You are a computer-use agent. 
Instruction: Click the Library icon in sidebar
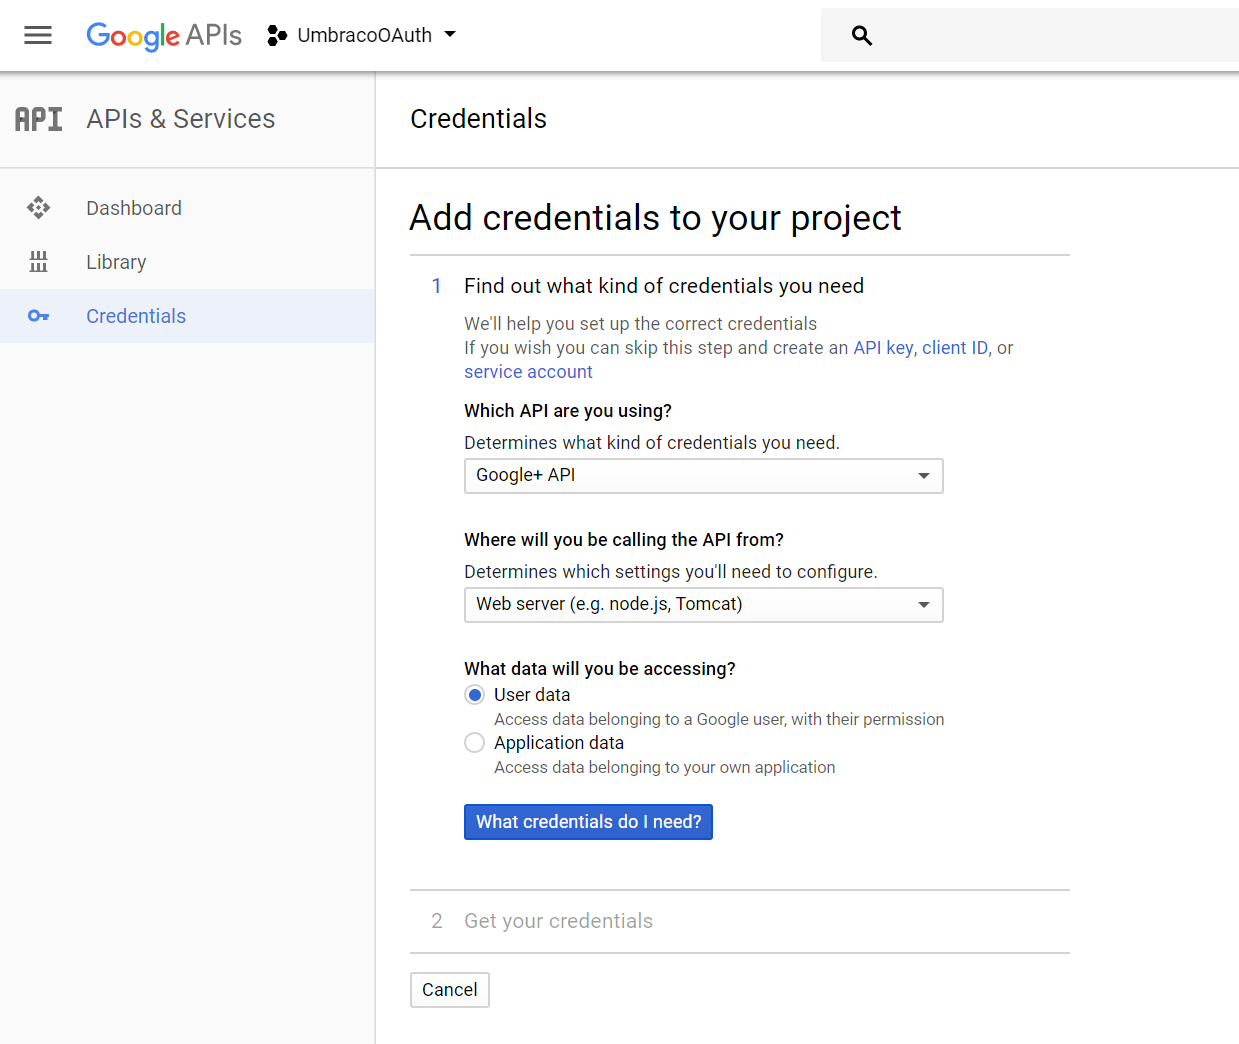pos(38,262)
